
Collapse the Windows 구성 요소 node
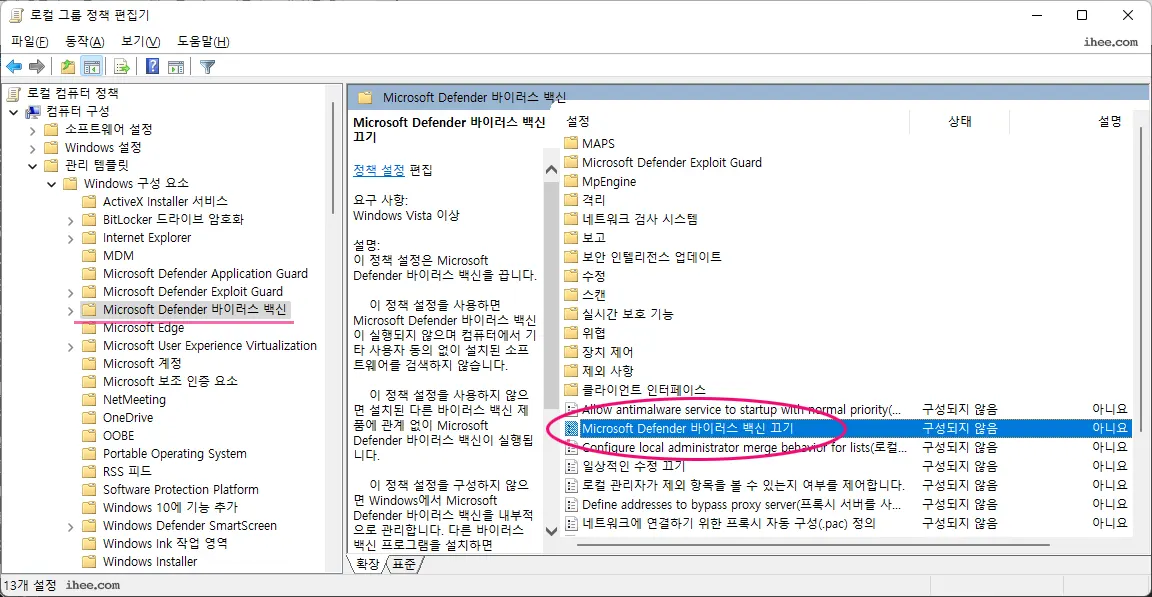51,184
